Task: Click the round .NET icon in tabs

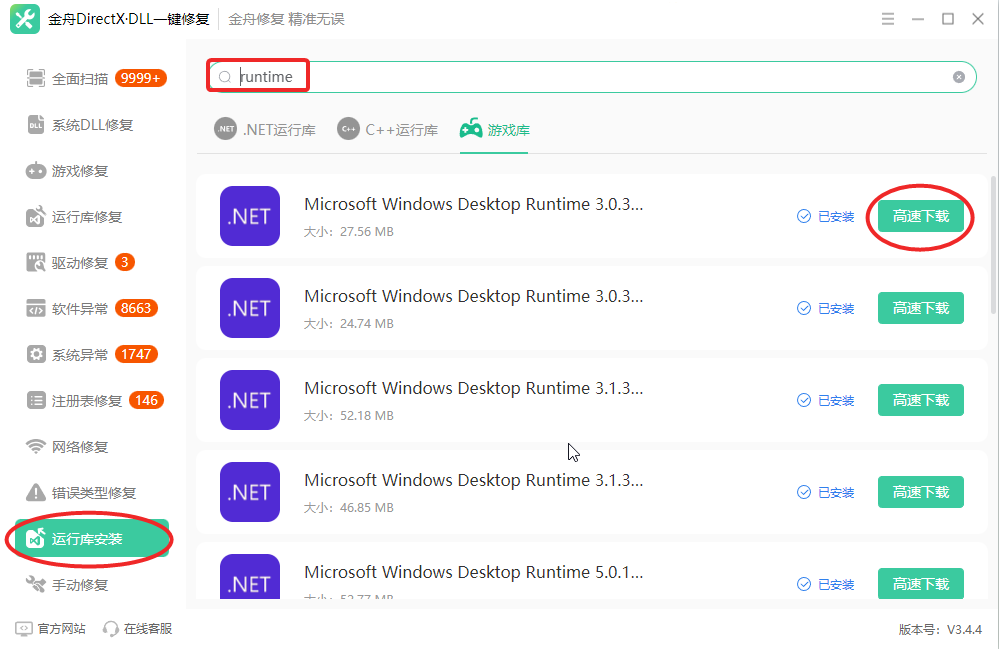Action: [x=226, y=129]
